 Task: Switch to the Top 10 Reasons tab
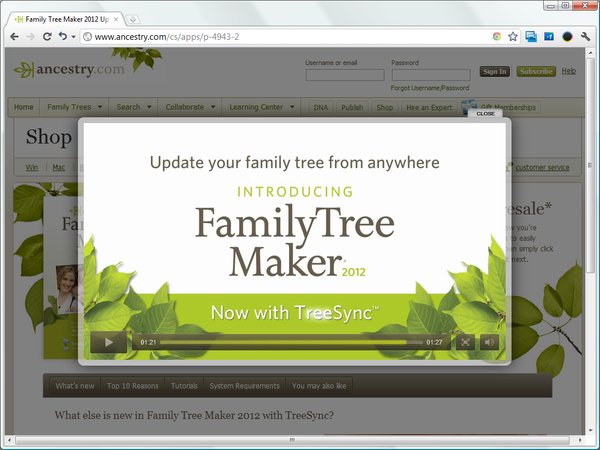point(132,386)
